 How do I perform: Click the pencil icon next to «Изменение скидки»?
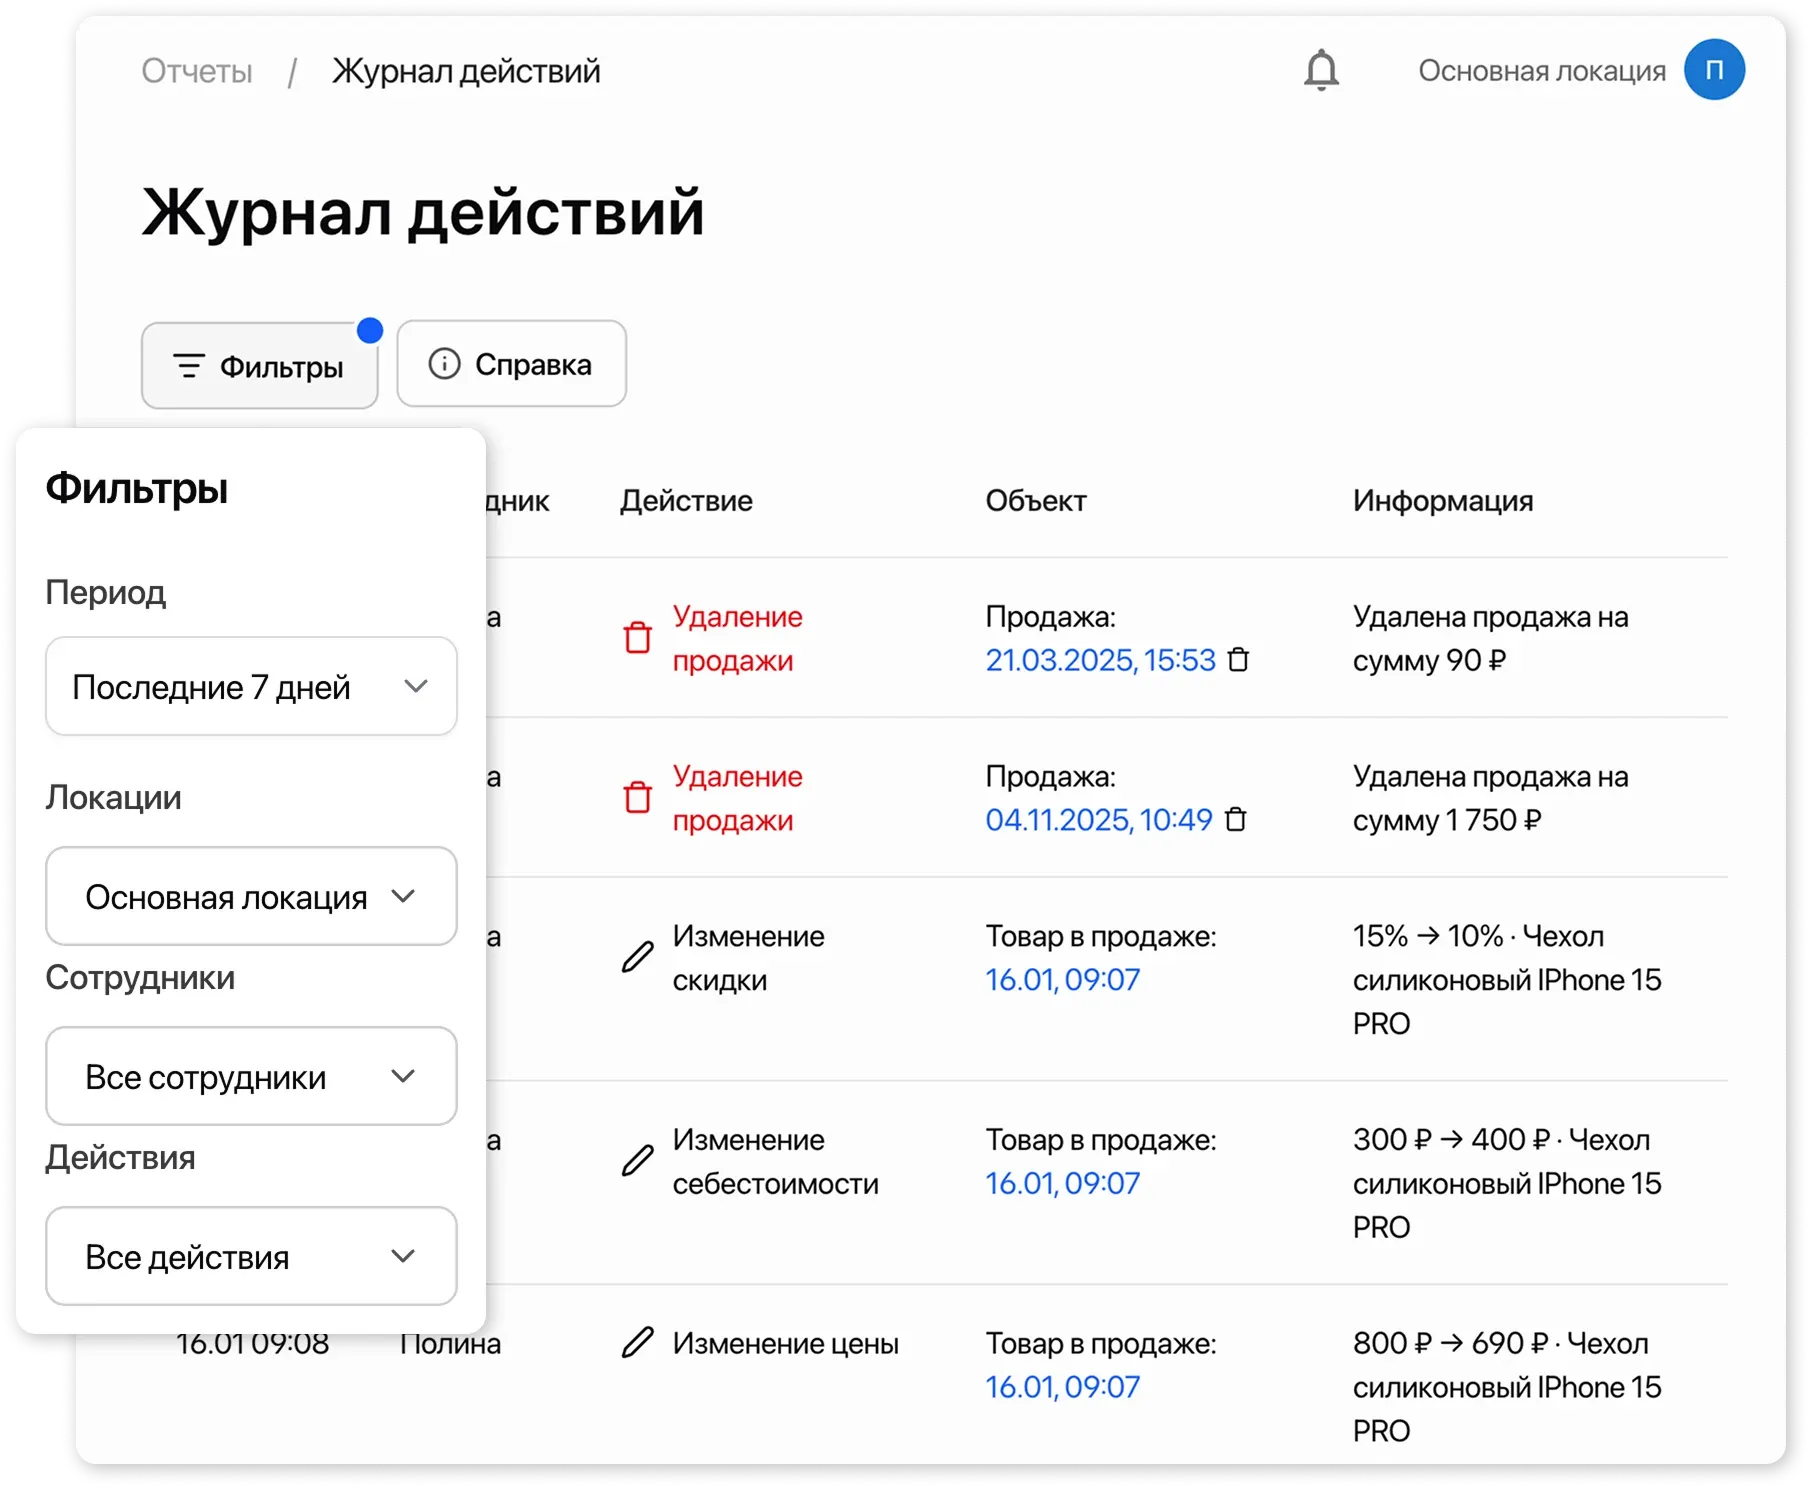coord(637,958)
